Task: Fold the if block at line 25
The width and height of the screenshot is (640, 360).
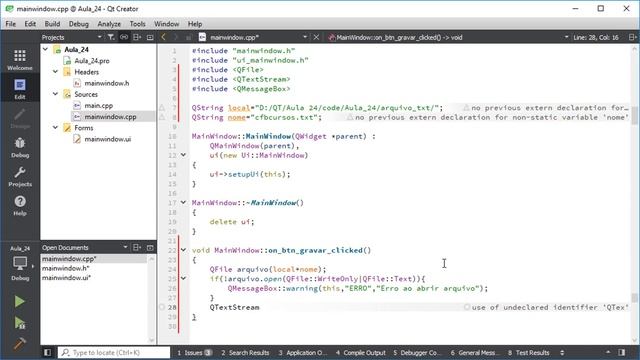Action: (183, 278)
